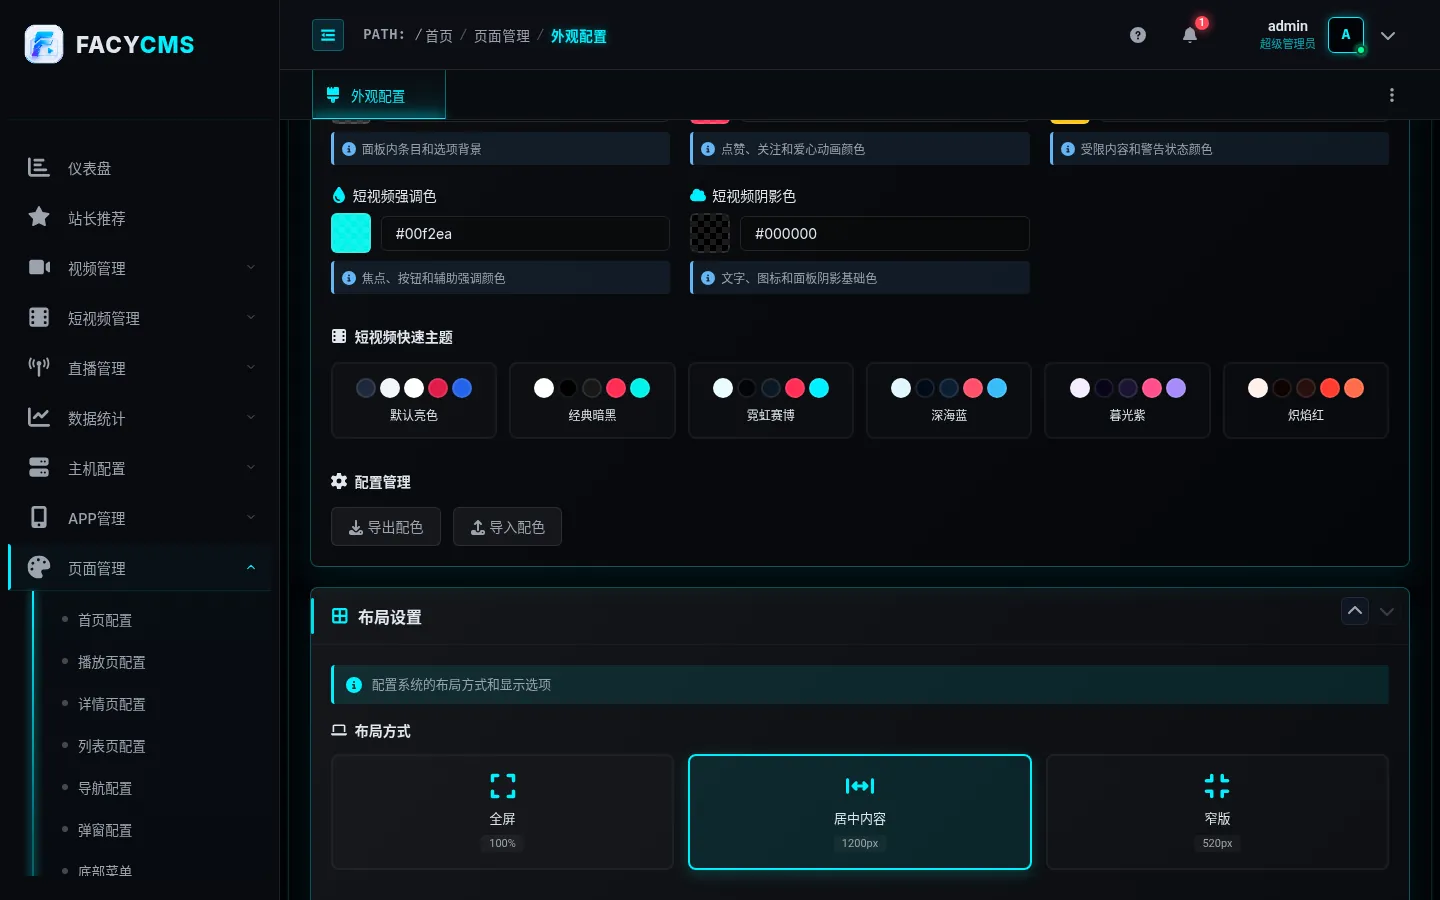Viewport: 1440px width, 900px height.
Task: Click the 导出配色 button
Action: tap(386, 527)
